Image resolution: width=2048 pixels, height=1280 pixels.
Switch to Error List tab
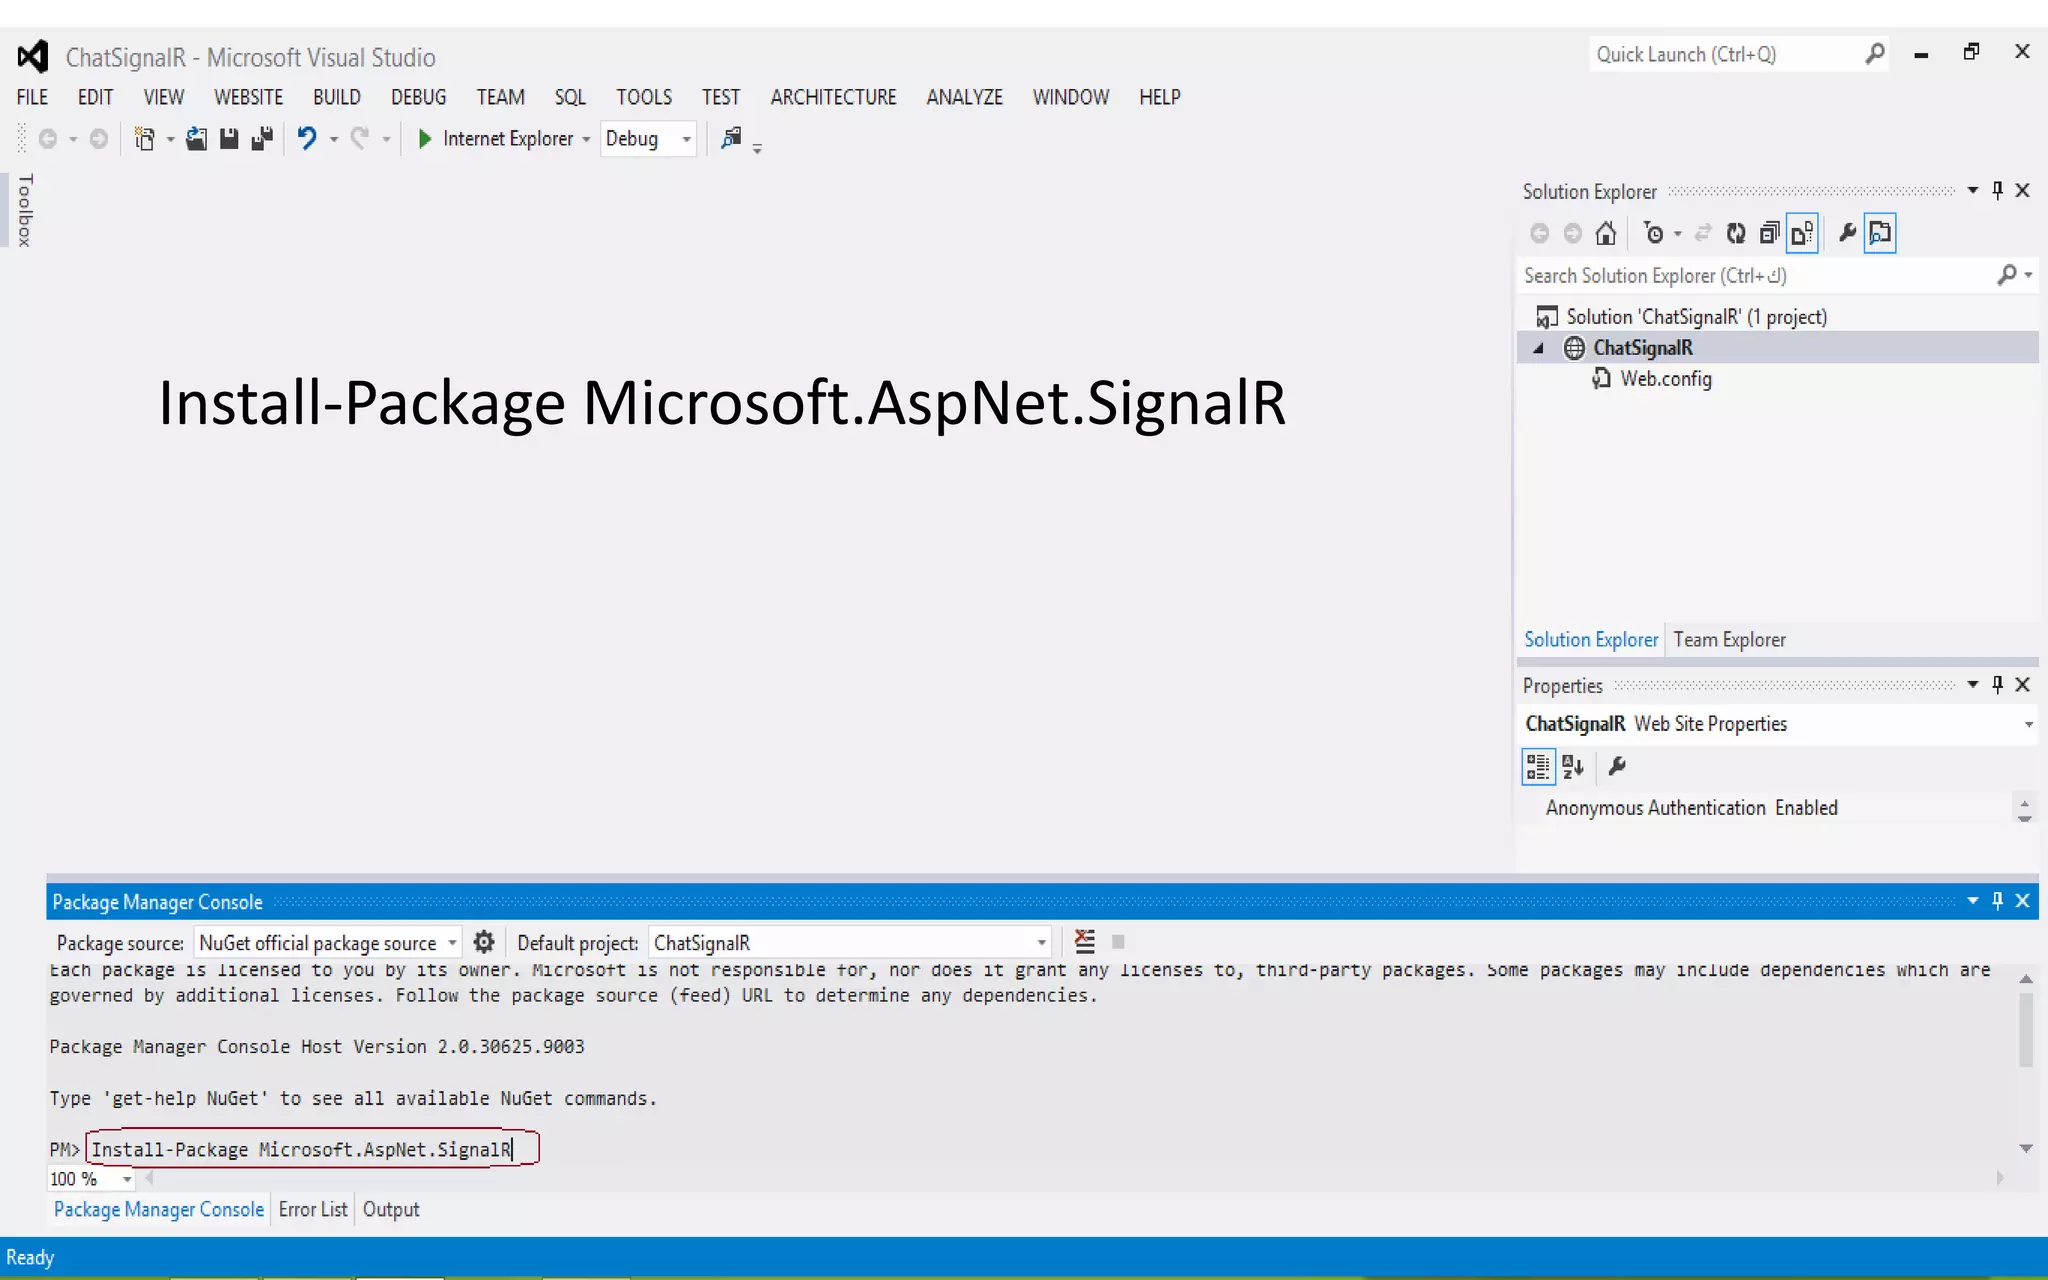click(313, 1209)
